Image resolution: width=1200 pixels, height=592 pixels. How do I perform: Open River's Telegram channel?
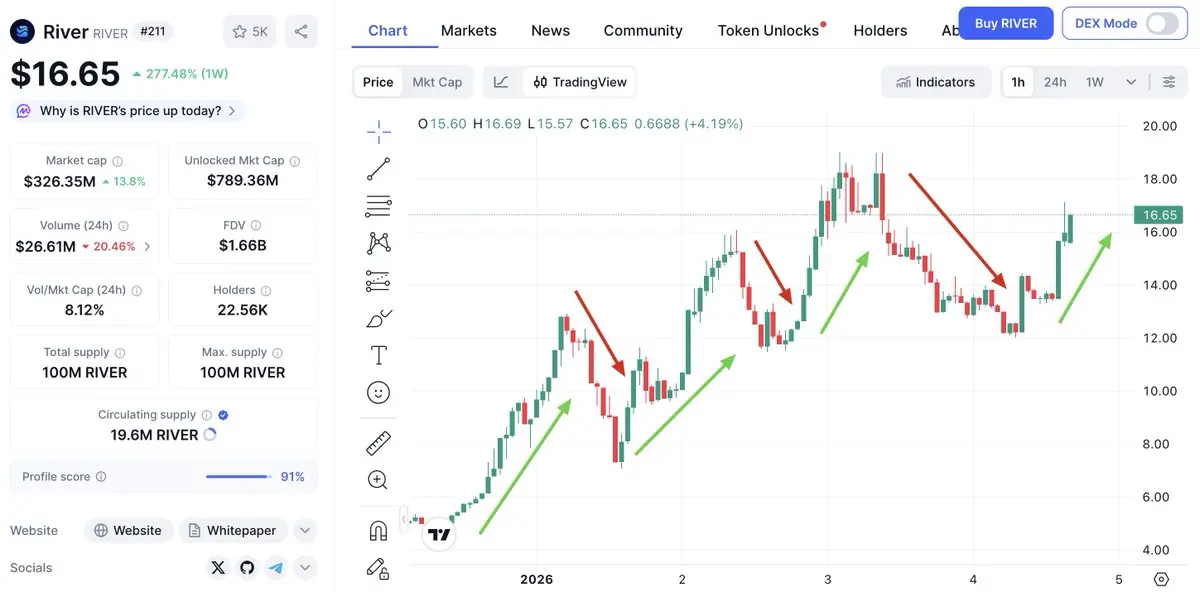[276, 568]
